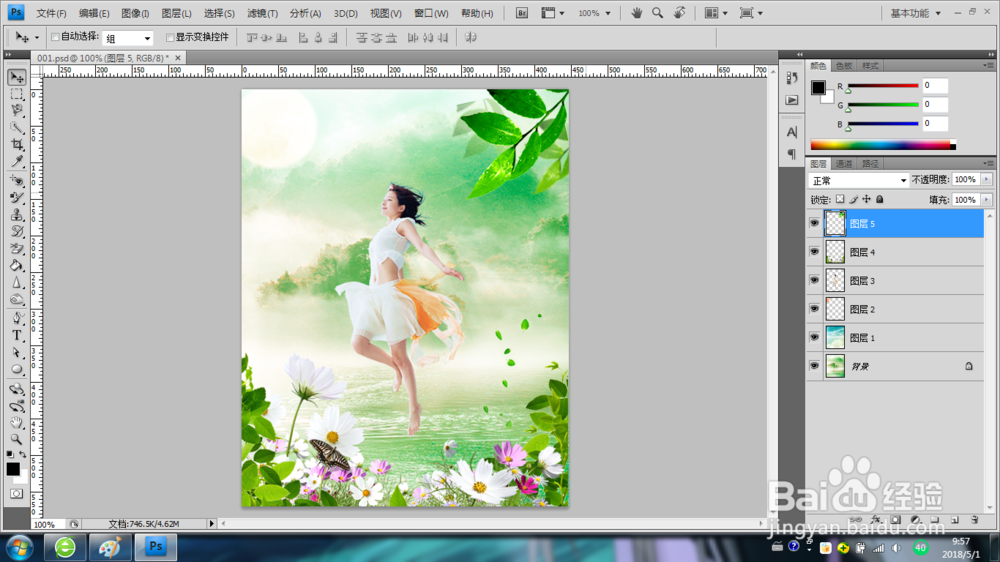This screenshot has width=1000, height=562.
Task: Open the 填充 slider arrow
Action: (x=987, y=200)
